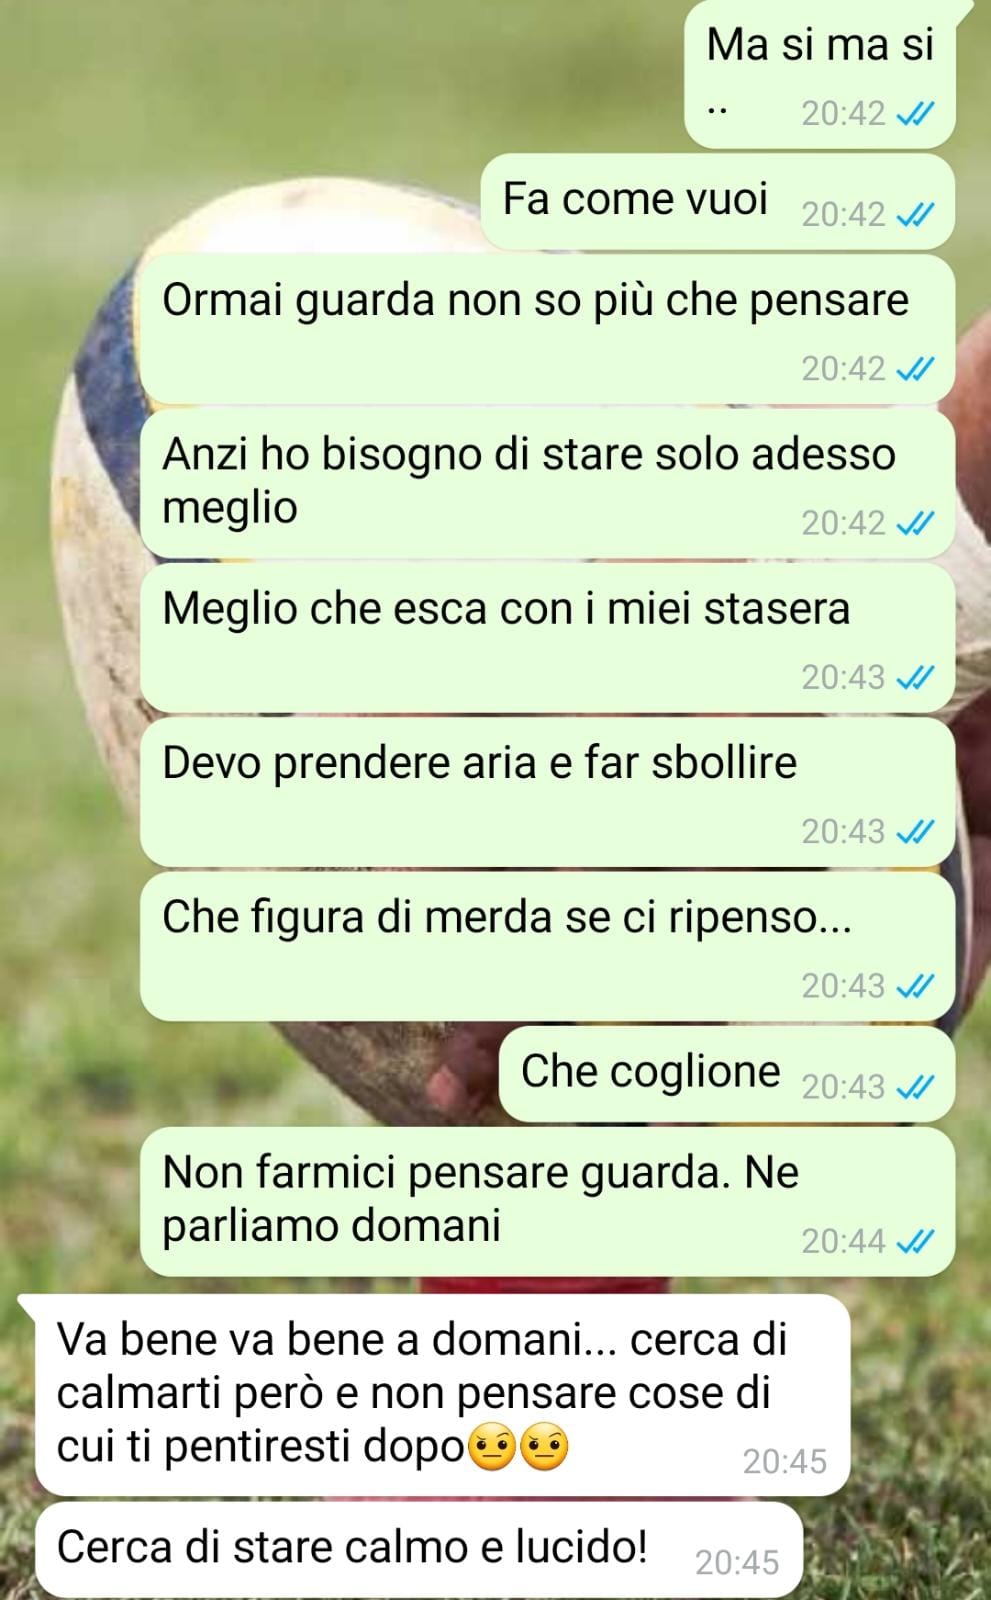Image resolution: width=991 pixels, height=1600 pixels.
Task: Tap blue read ticks on 'Fa come vuoi'
Action: point(915,214)
